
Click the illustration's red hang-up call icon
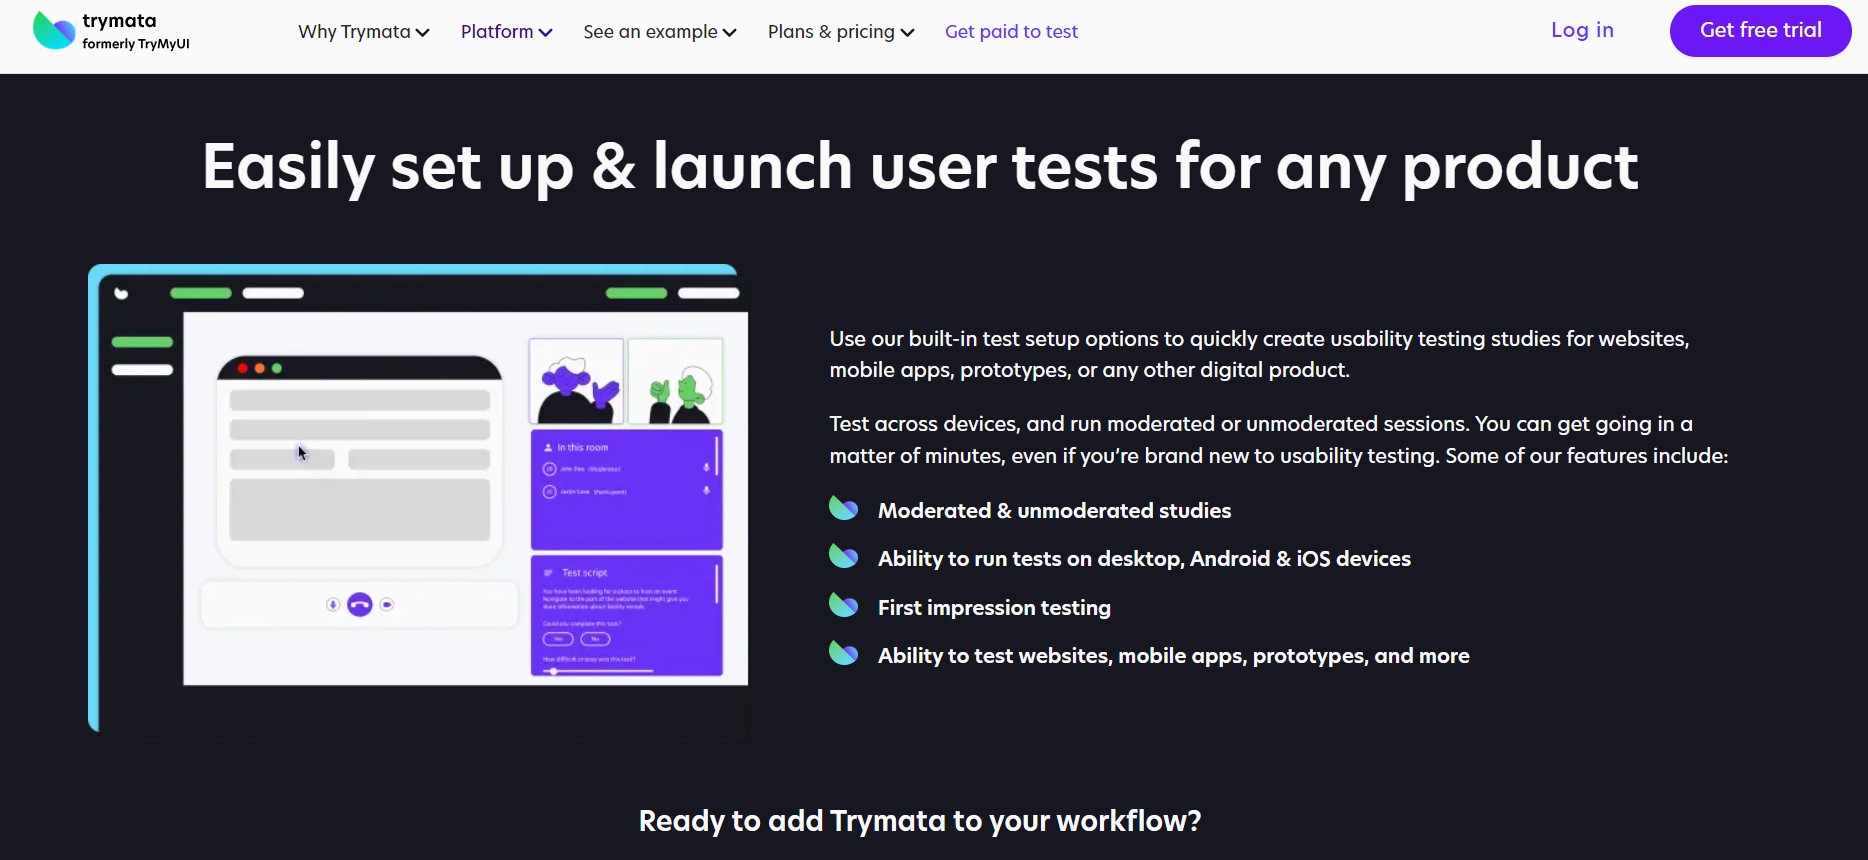click(360, 605)
